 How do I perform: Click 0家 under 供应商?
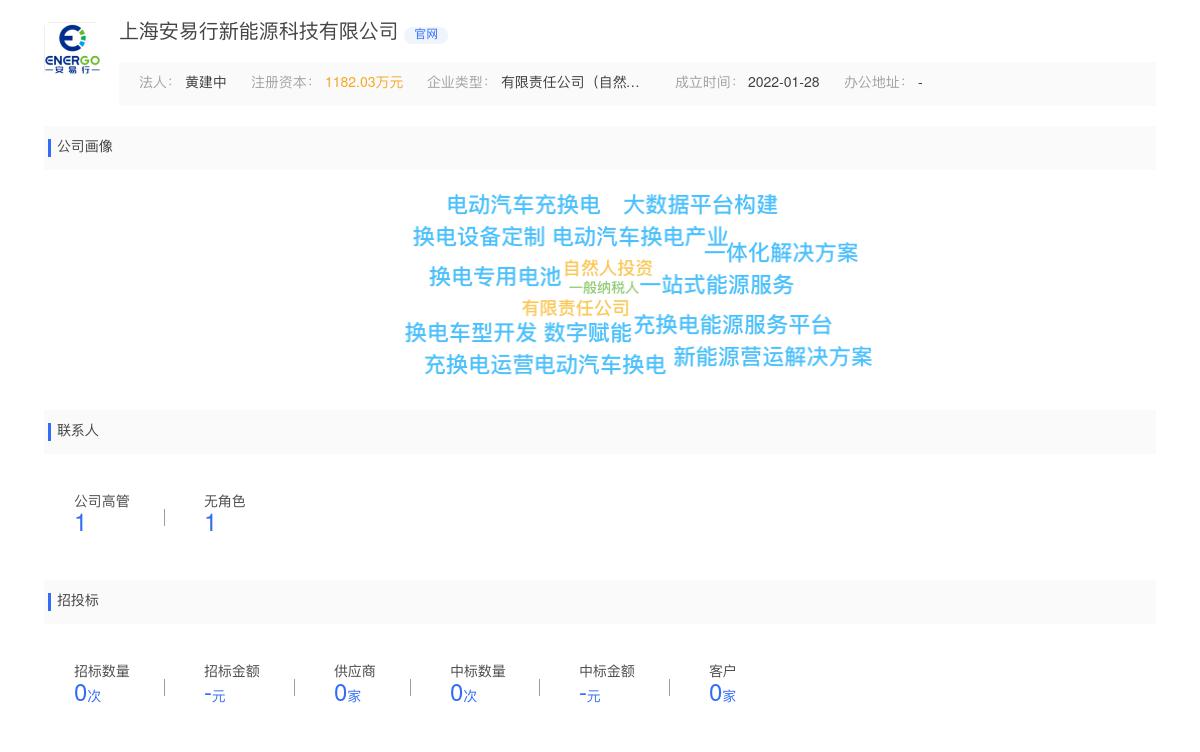pos(347,692)
